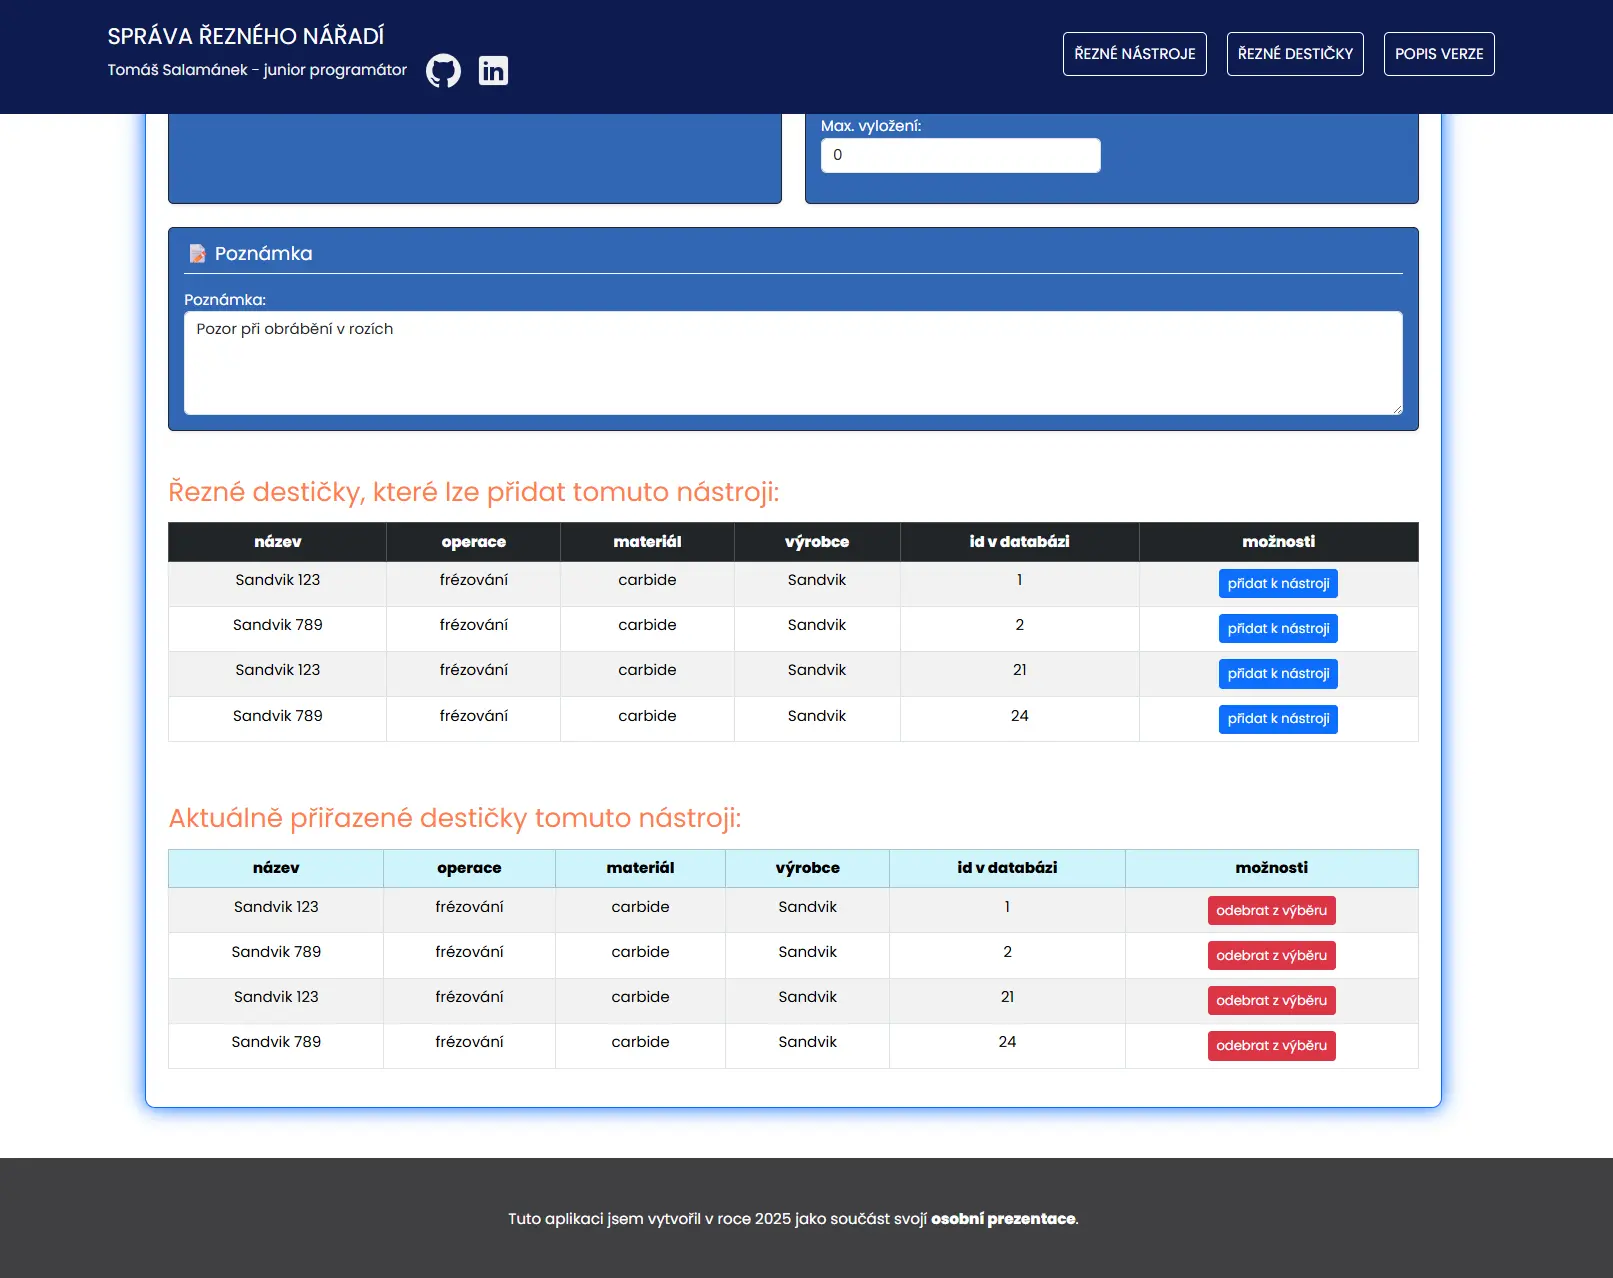Click the 'id v databázi' header in available inserts table
The height and width of the screenshot is (1278, 1613).
click(1019, 542)
